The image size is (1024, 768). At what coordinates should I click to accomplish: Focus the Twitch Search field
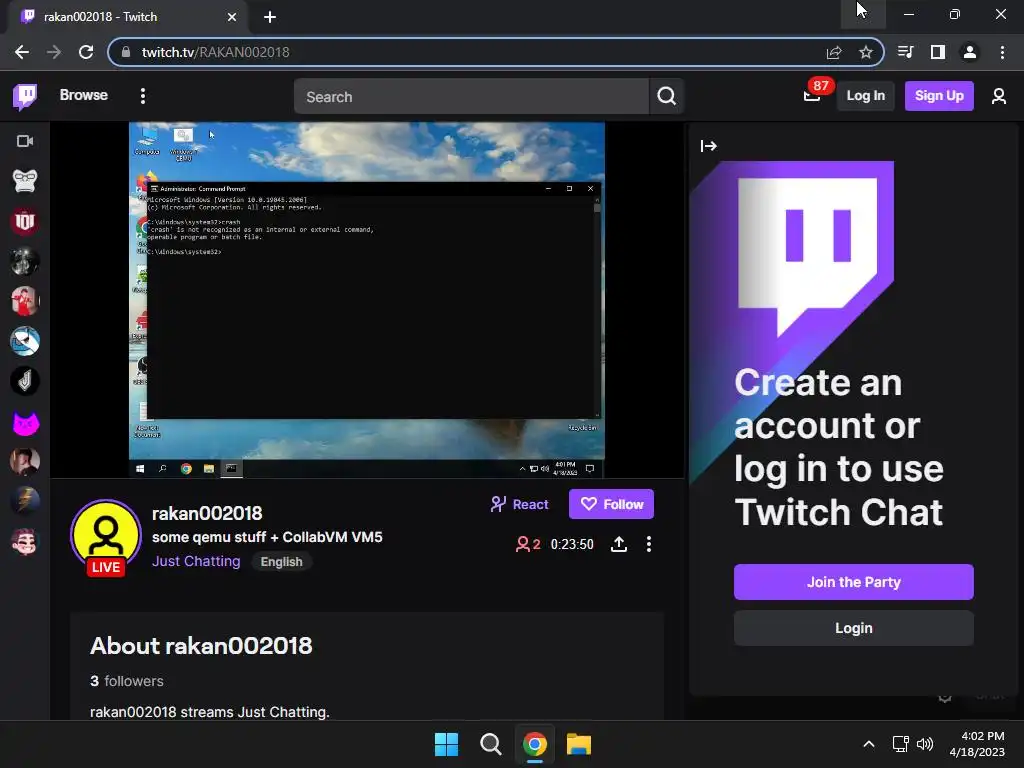(x=471, y=97)
